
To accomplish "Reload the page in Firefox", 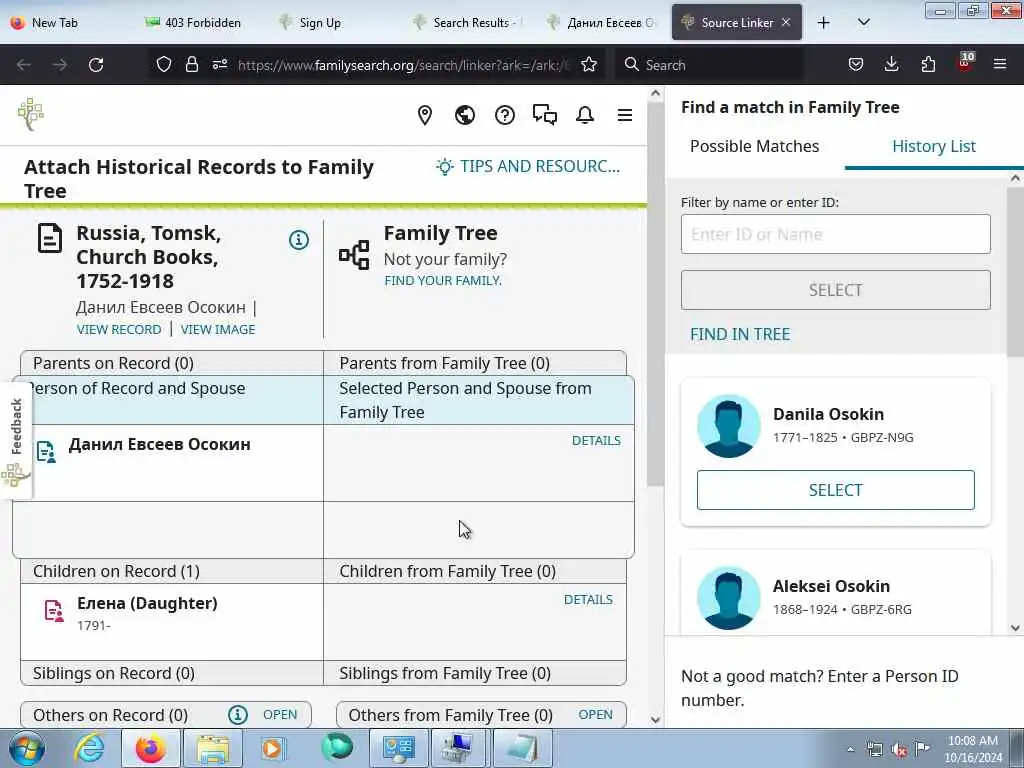I will point(96,65).
